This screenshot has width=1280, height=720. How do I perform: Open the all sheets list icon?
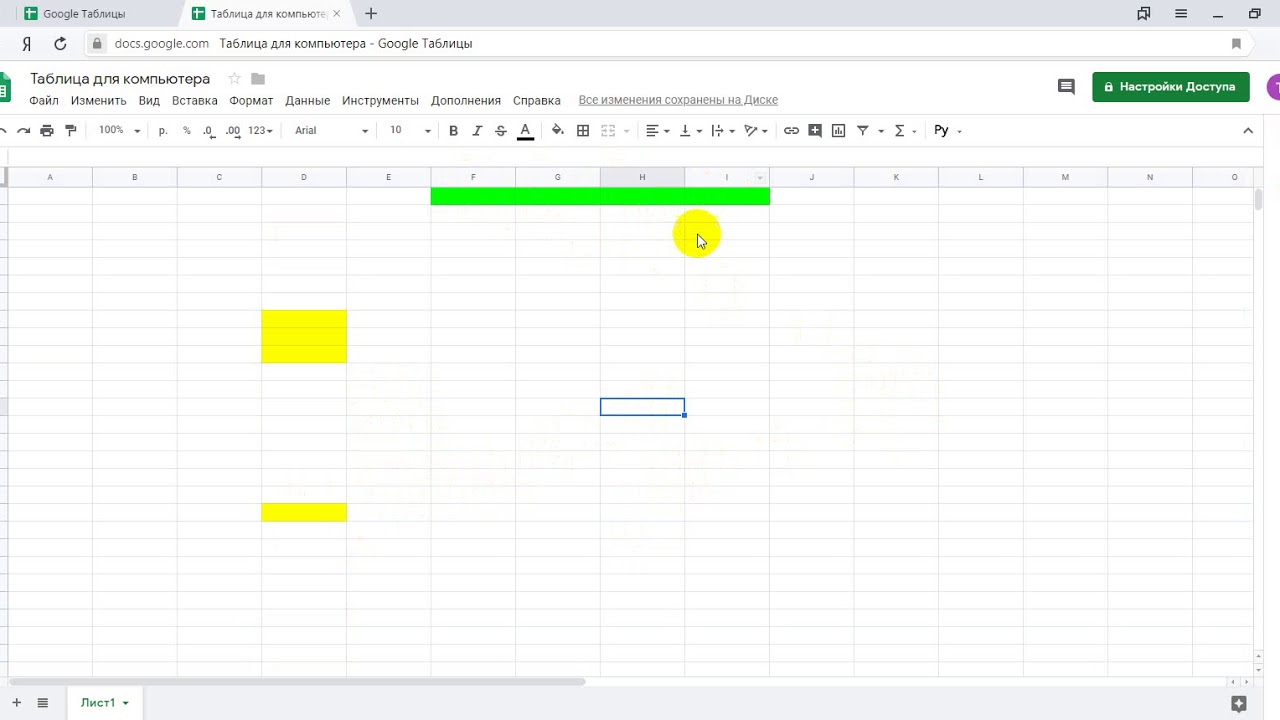(43, 703)
